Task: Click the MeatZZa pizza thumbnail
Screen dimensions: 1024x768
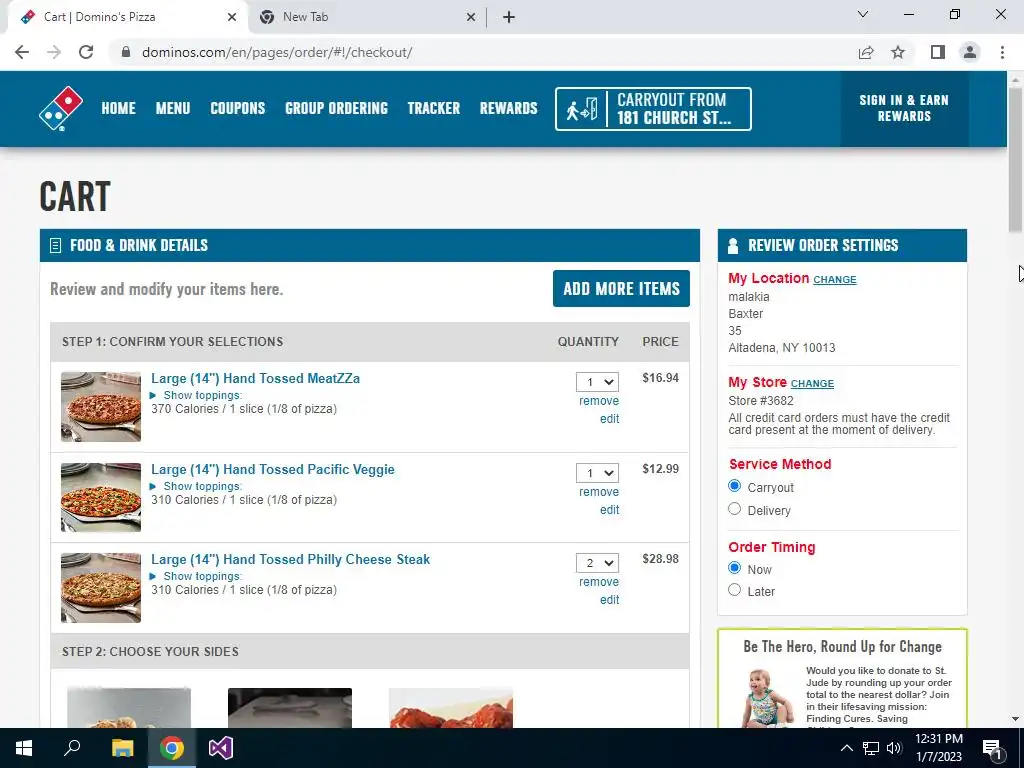Action: click(x=101, y=407)
